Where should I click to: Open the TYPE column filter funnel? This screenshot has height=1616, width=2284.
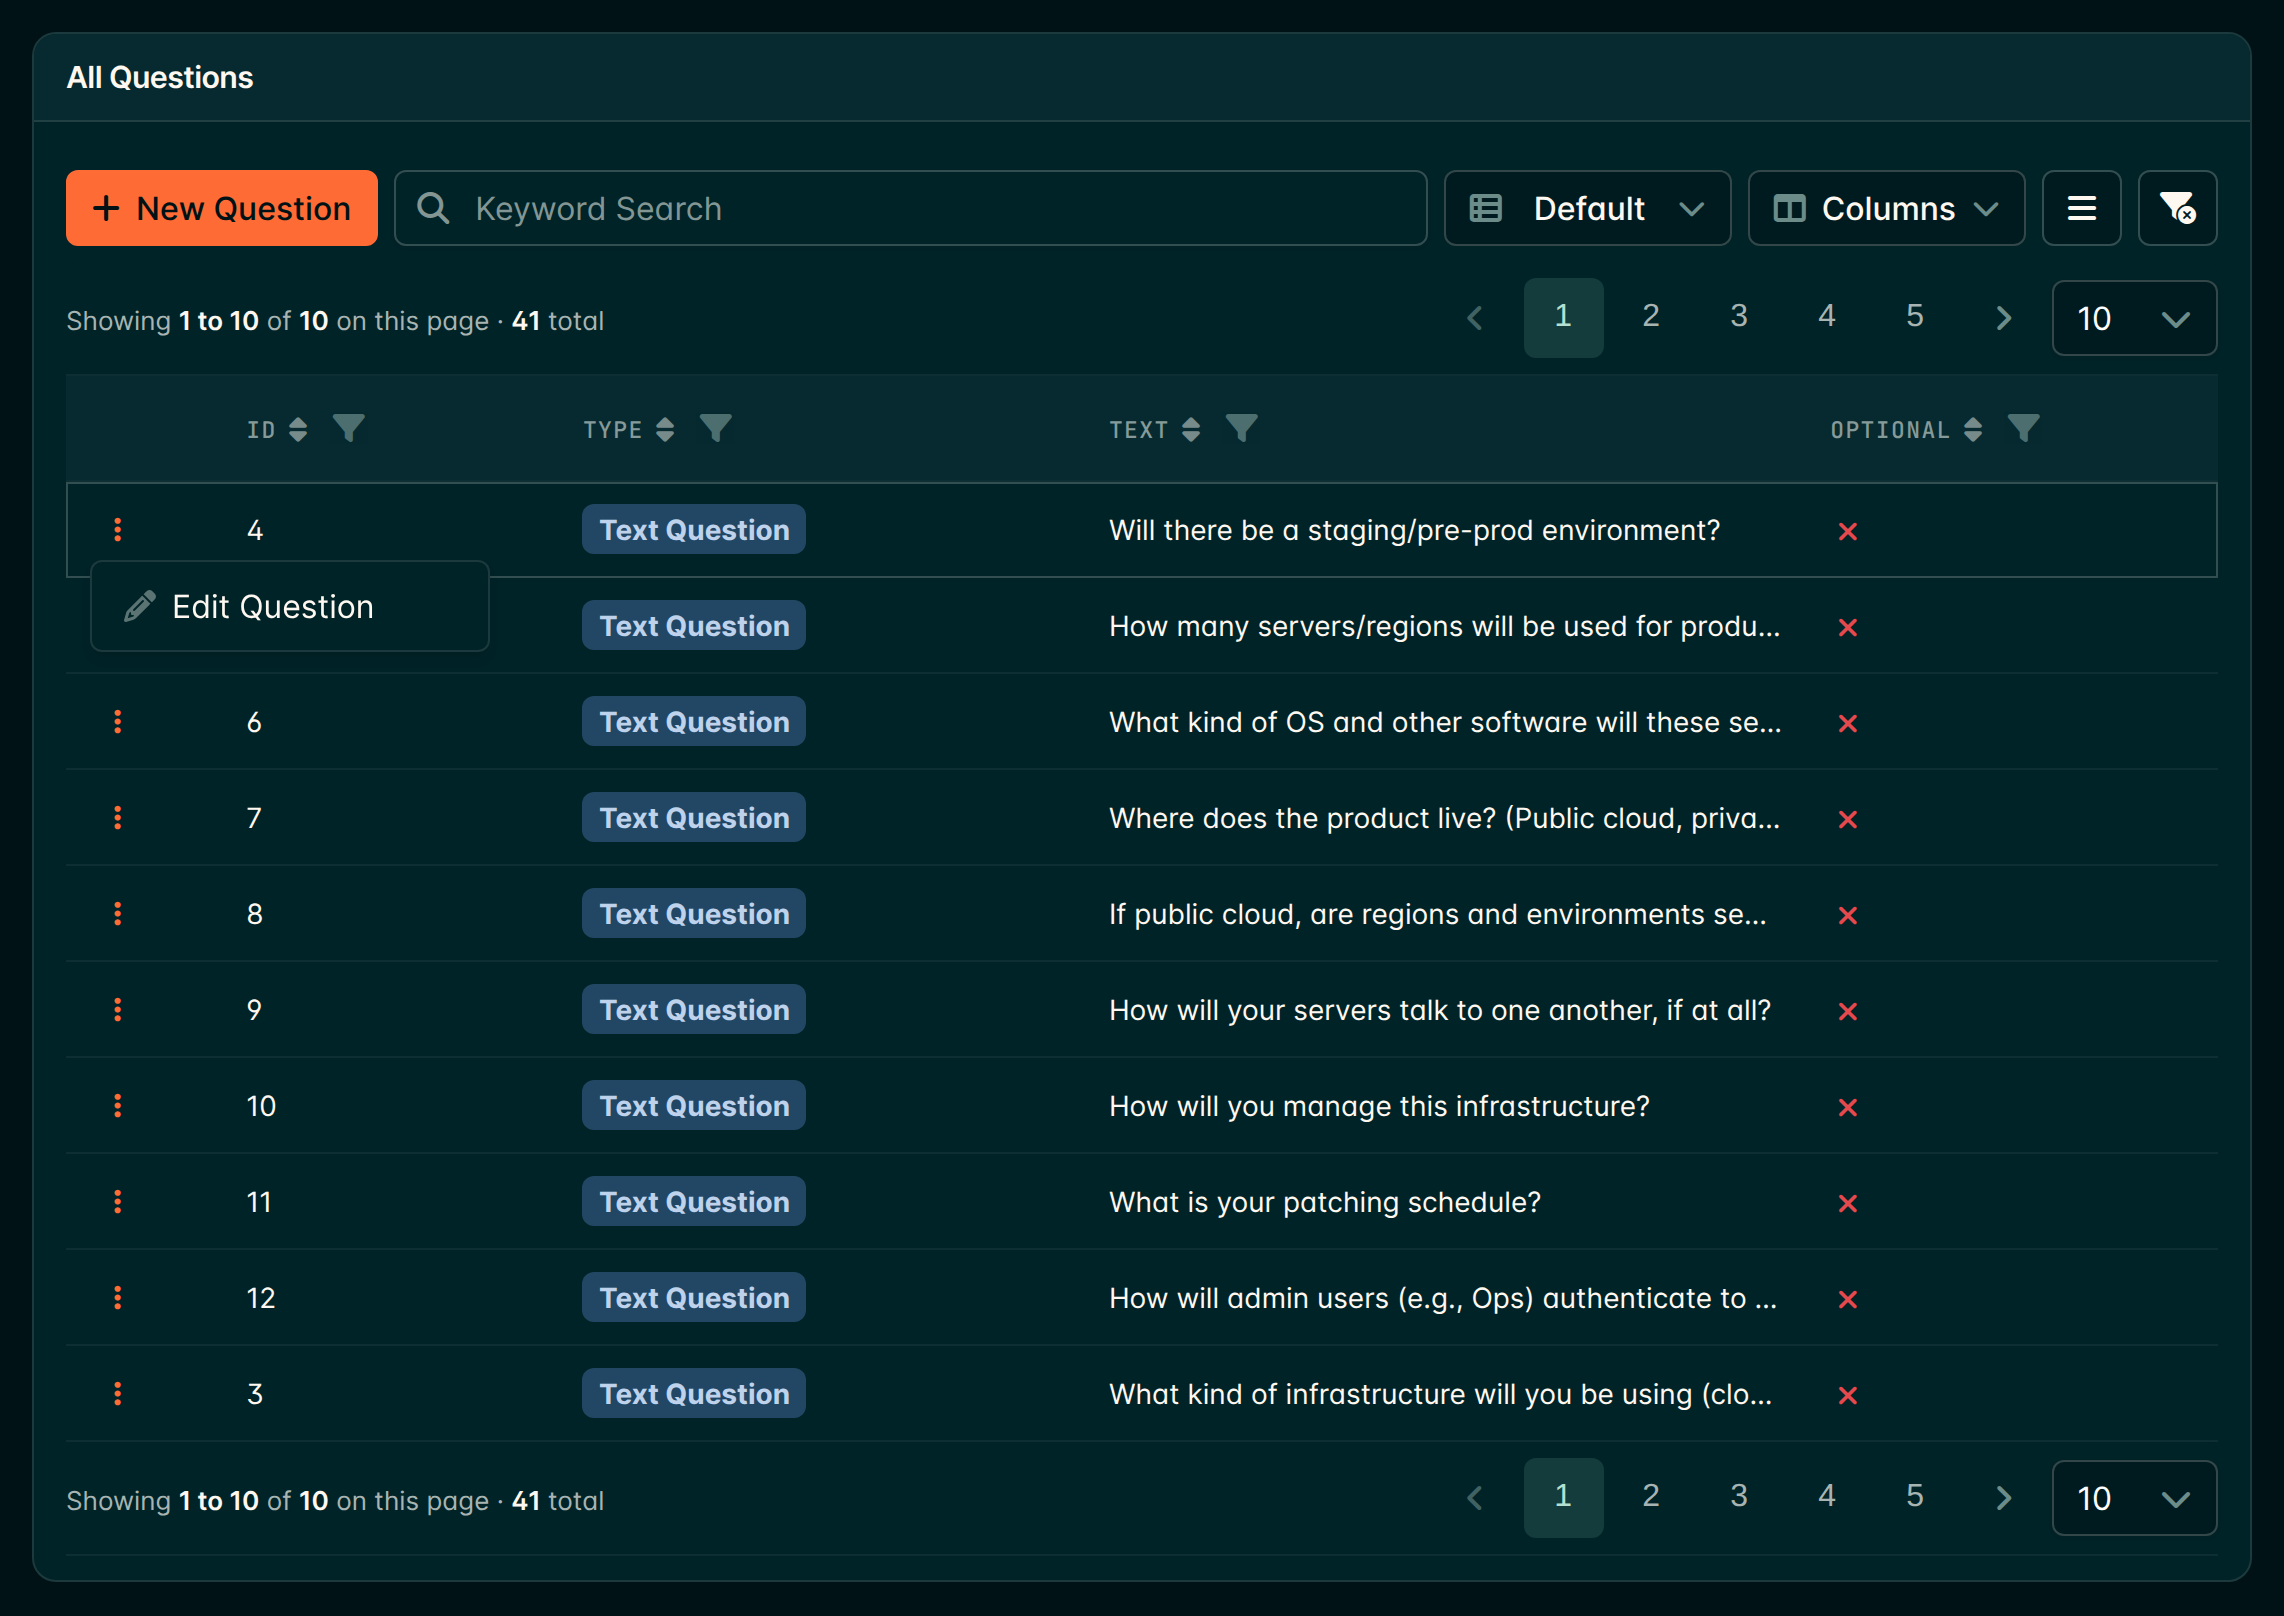point(715,429)
